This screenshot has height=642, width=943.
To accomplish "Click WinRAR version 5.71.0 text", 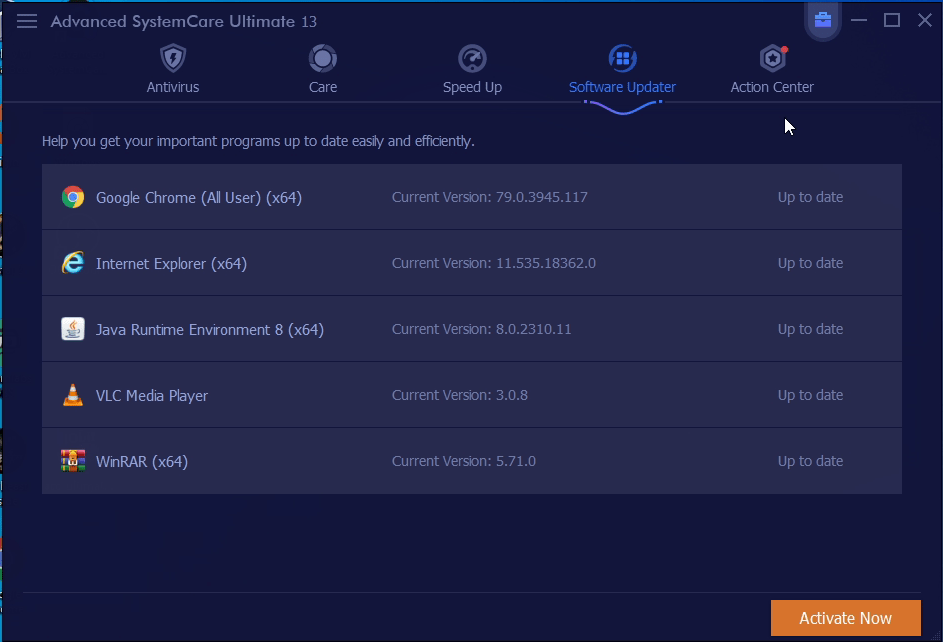I will tap(515, 461).
